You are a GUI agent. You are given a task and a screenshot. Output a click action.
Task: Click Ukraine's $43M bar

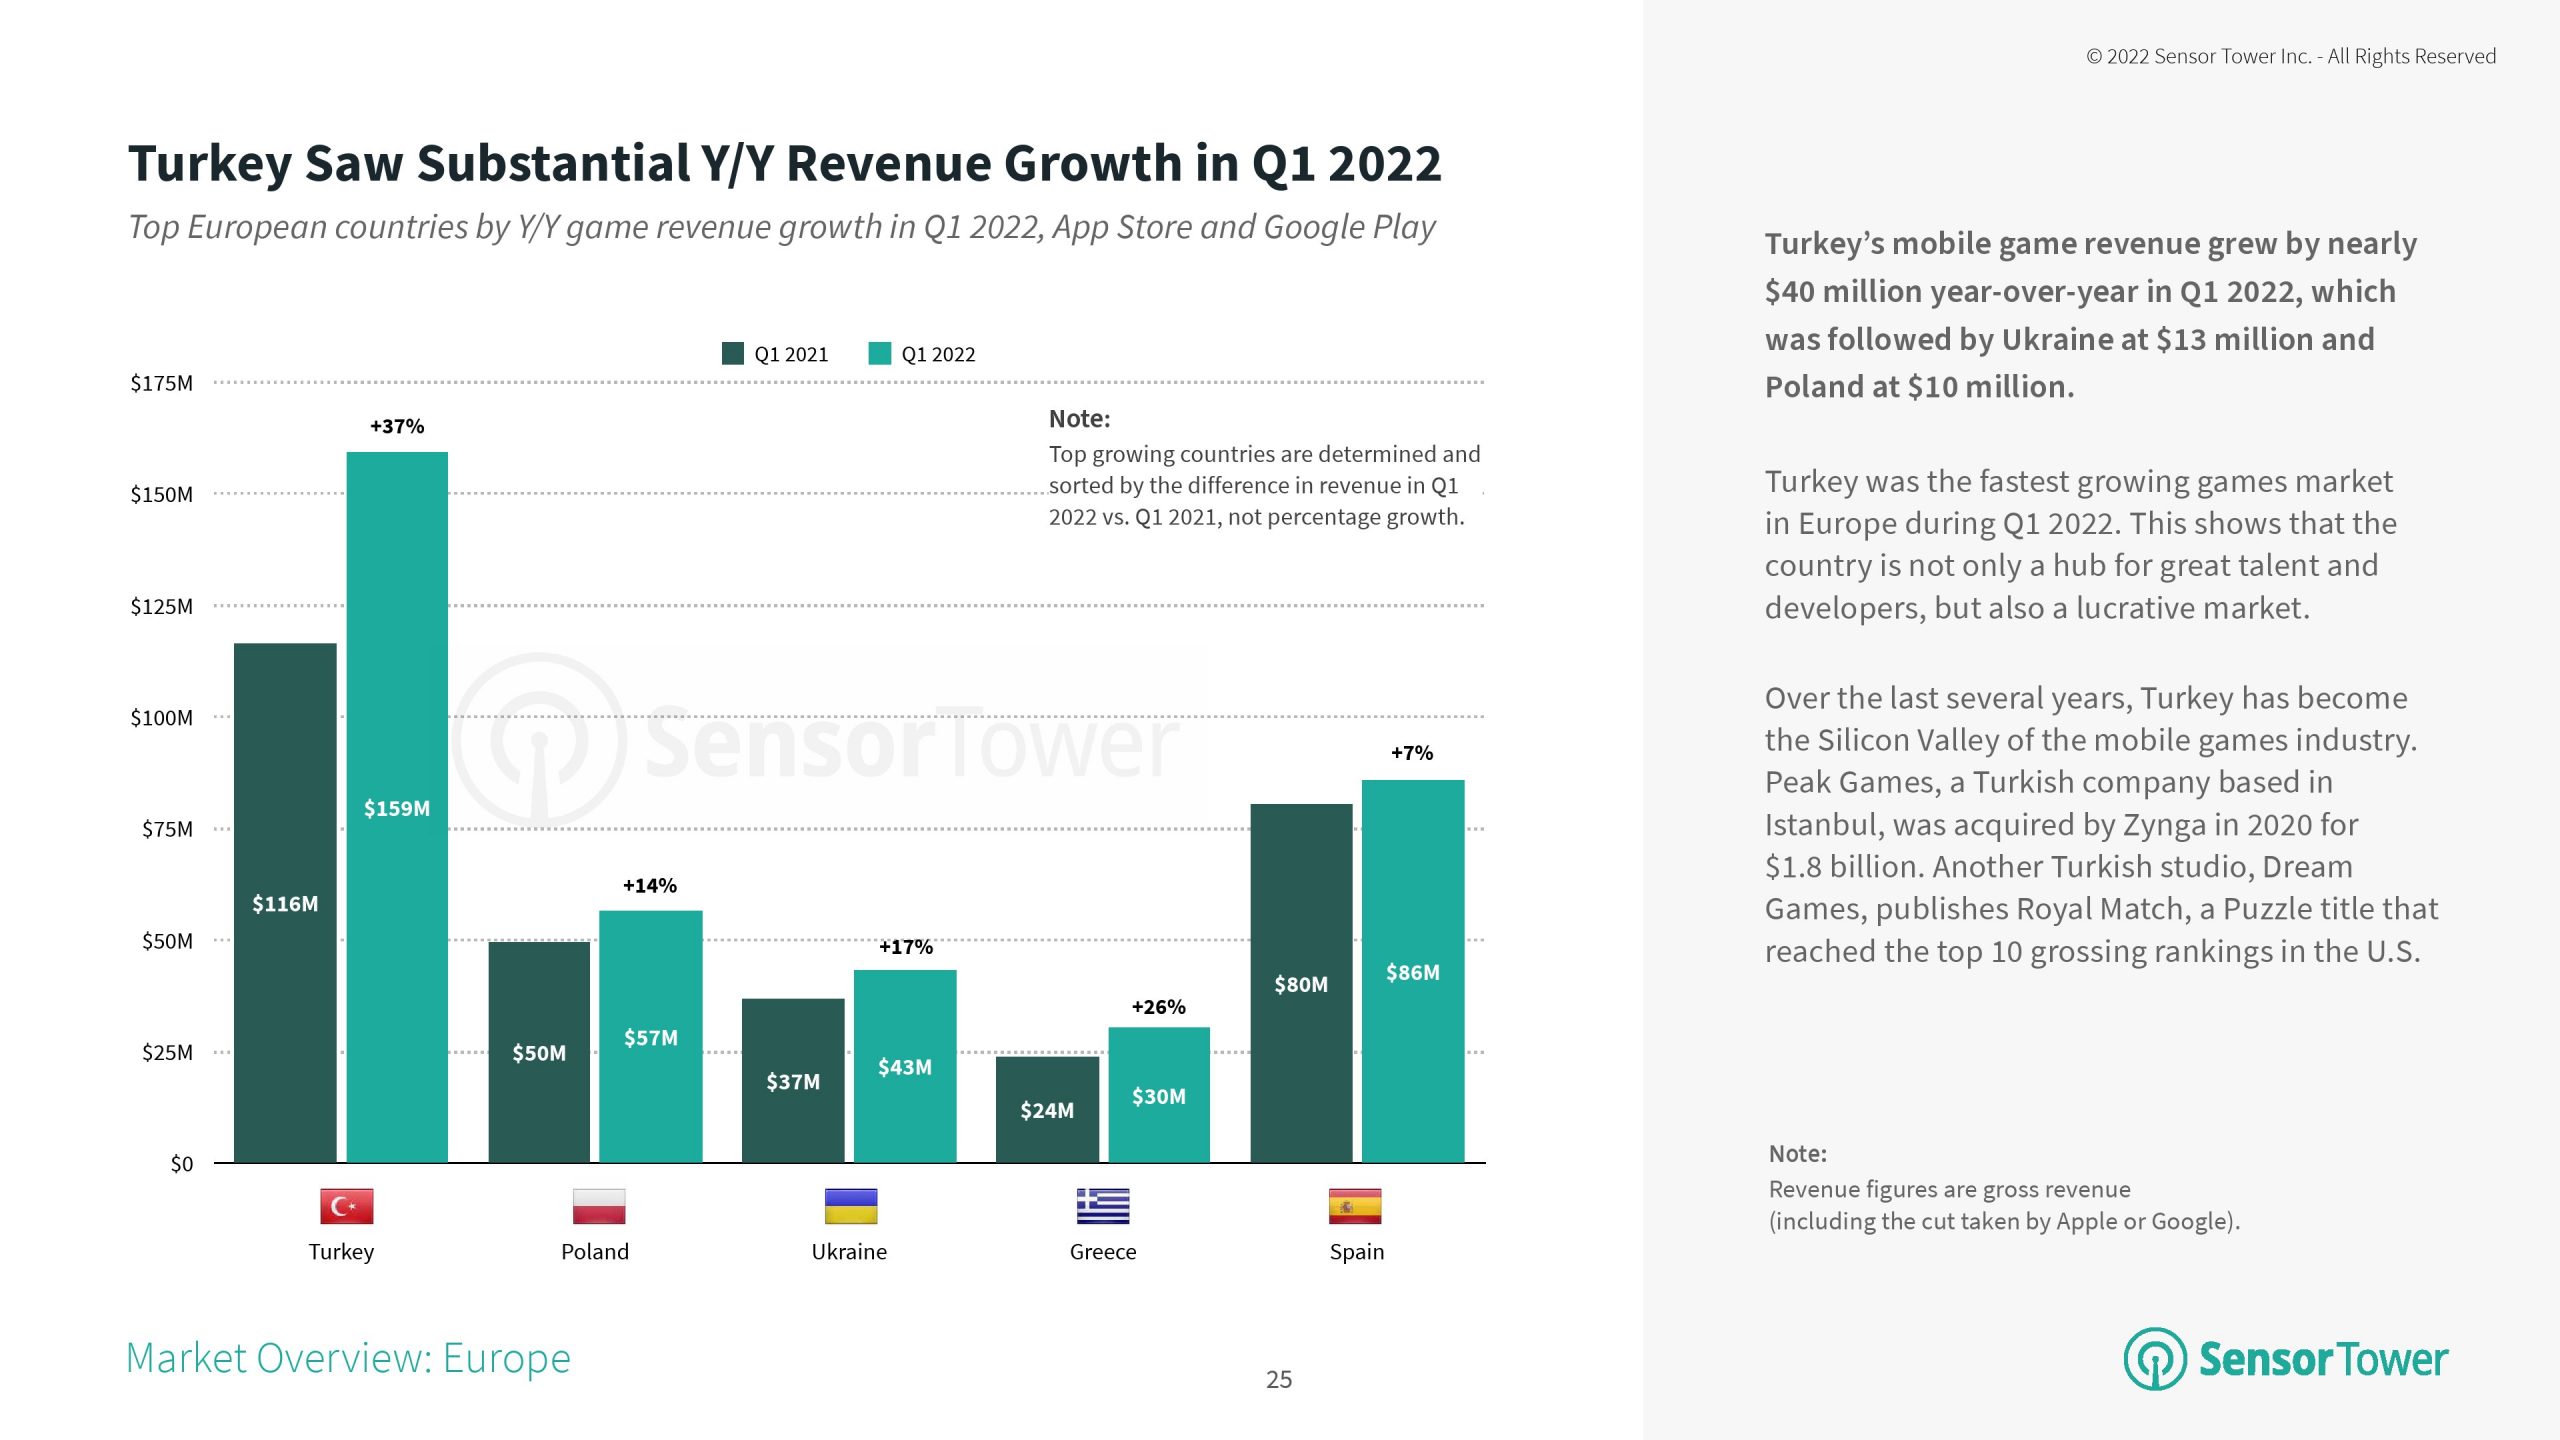905,1066
